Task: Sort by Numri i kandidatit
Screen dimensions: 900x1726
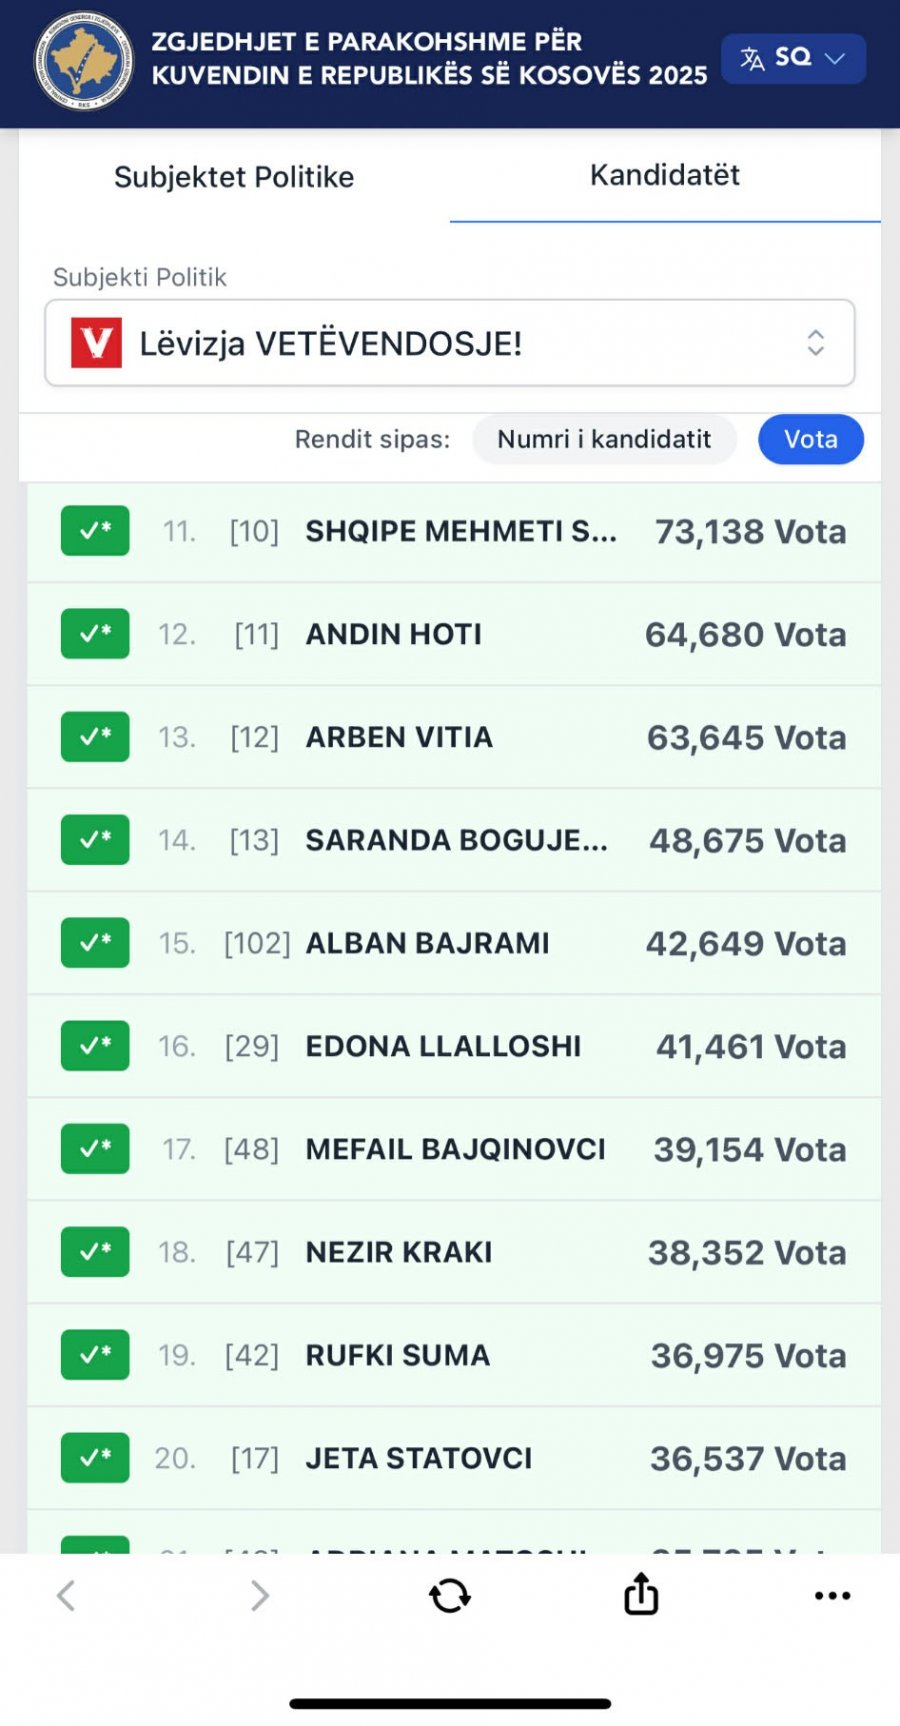Action: [x=604, y=439]
